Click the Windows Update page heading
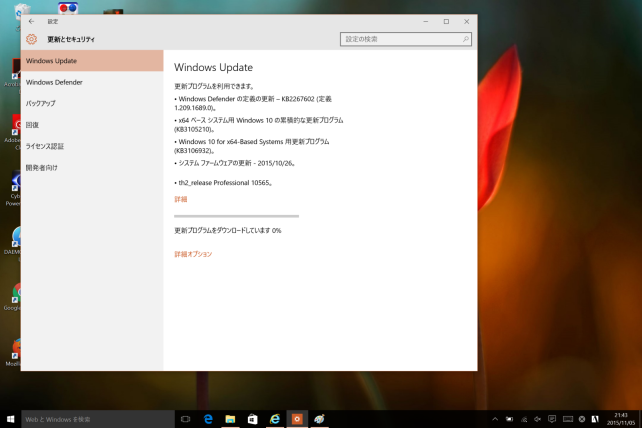 213,67
